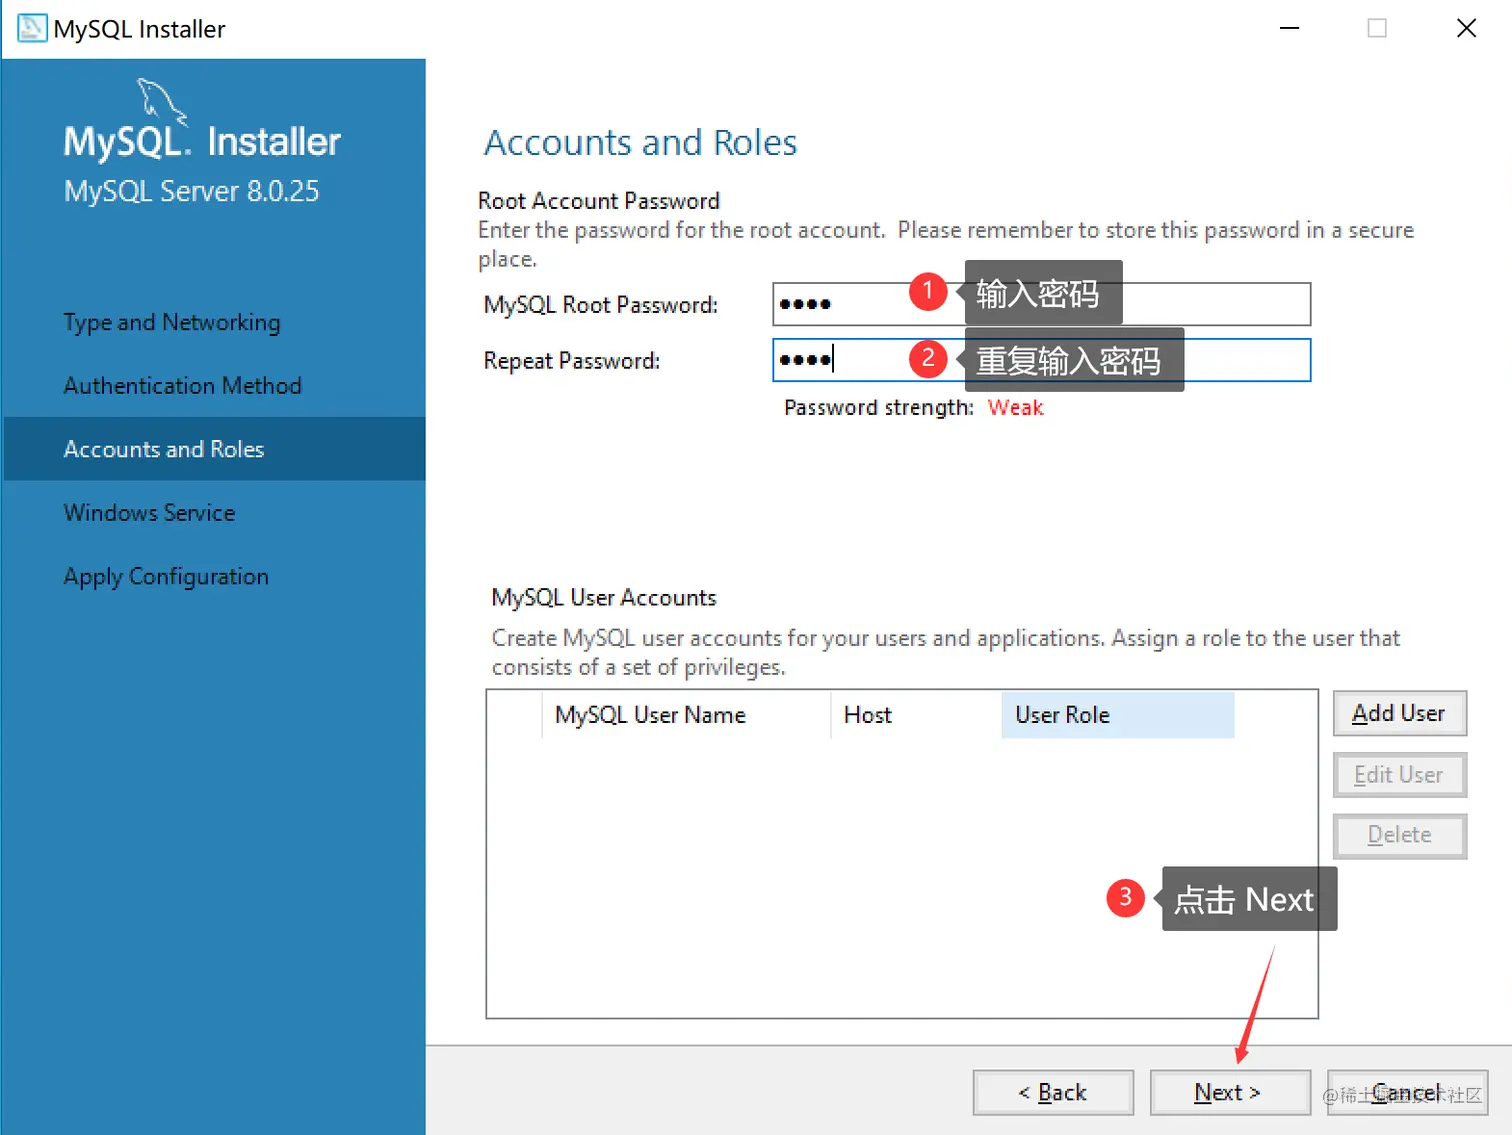Sort by MySQL User Name column header
Viewport: 1512px width, 1135px height.
pyautogui.click(x=686, y=715)
